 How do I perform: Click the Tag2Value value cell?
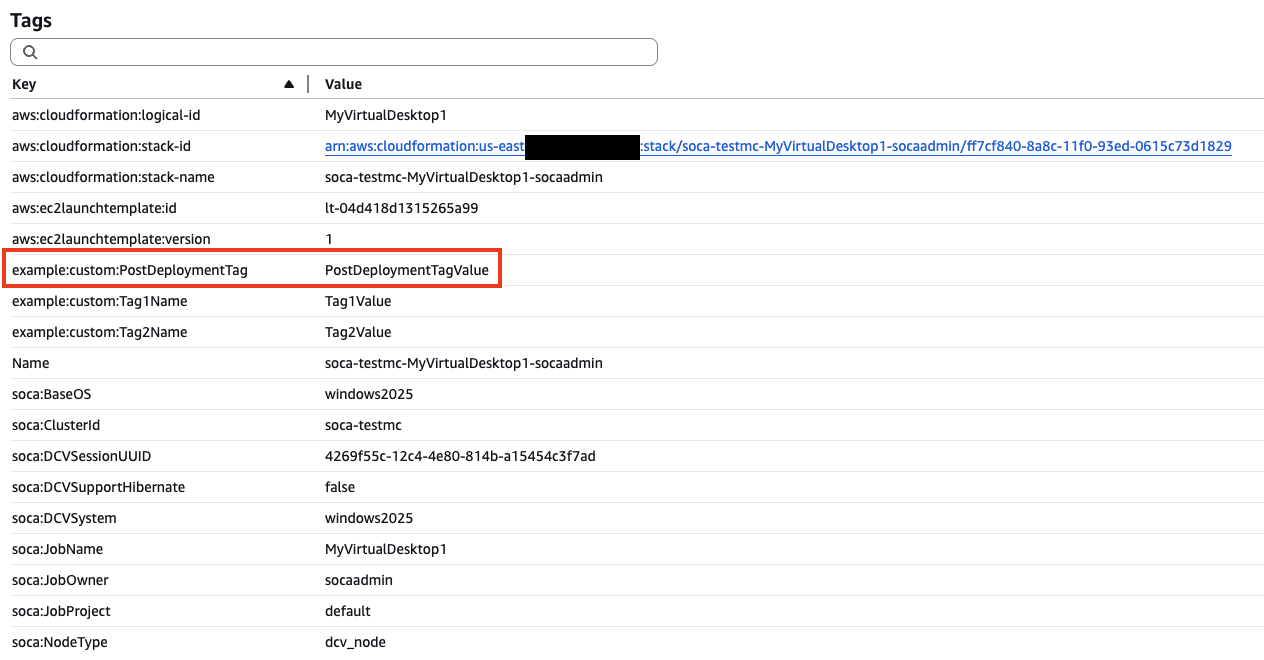358,332
